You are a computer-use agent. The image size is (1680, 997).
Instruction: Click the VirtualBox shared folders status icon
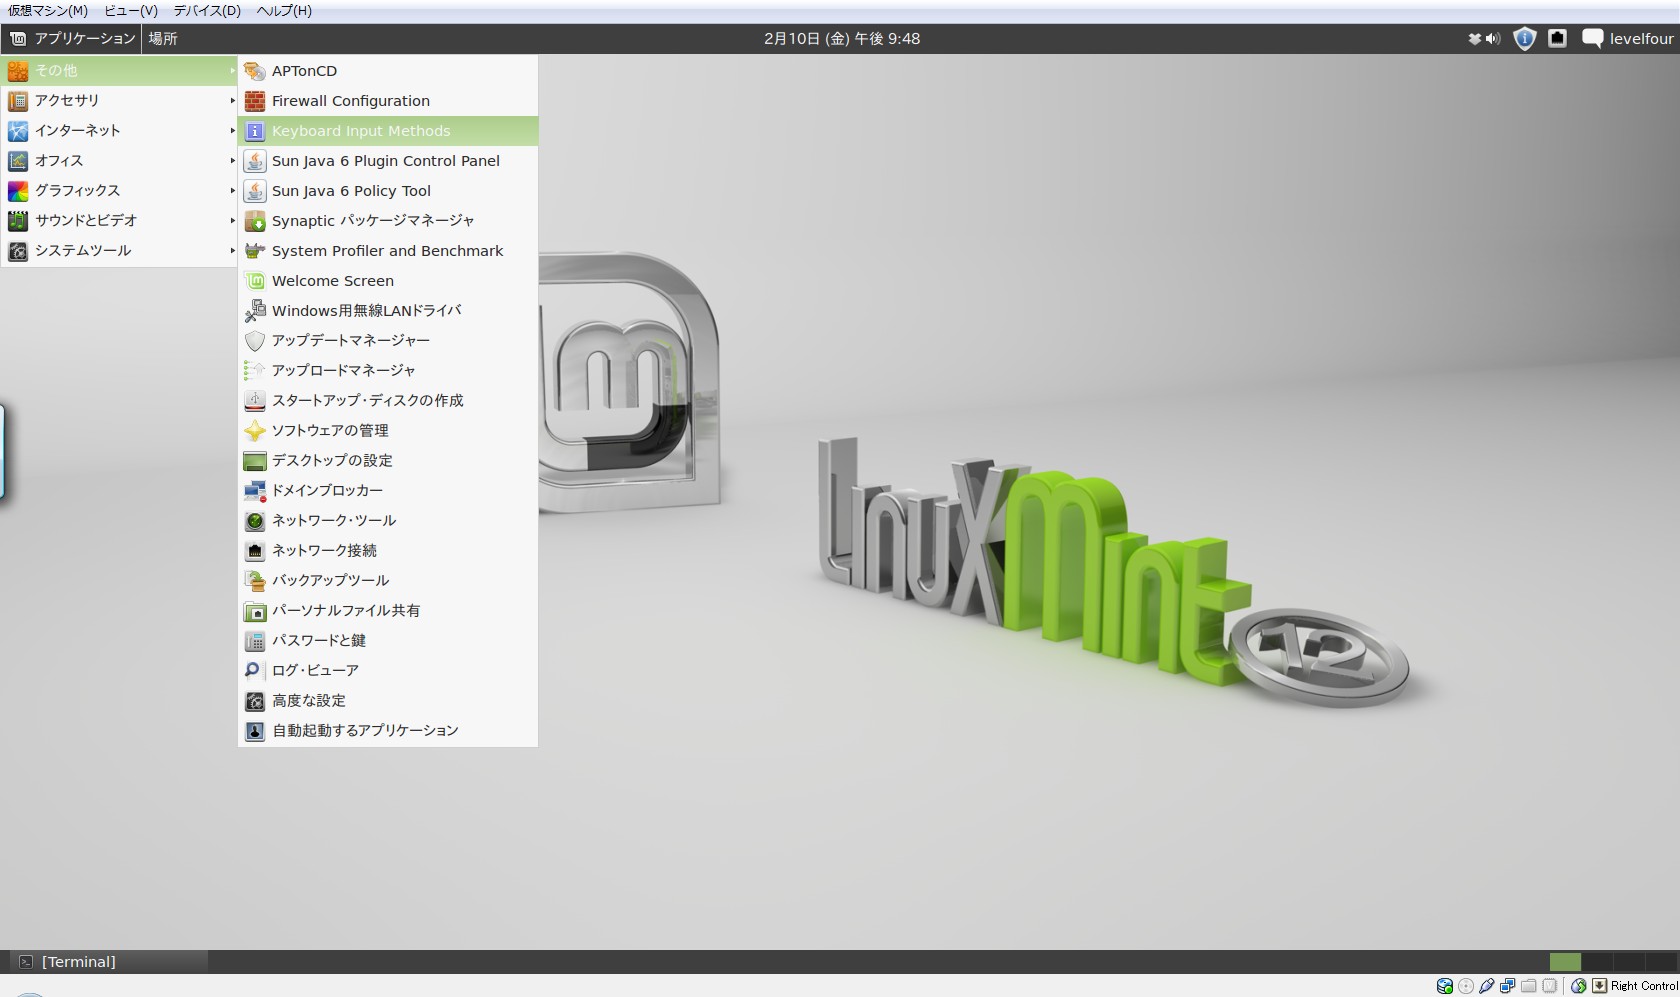(x=1529, y=986)
